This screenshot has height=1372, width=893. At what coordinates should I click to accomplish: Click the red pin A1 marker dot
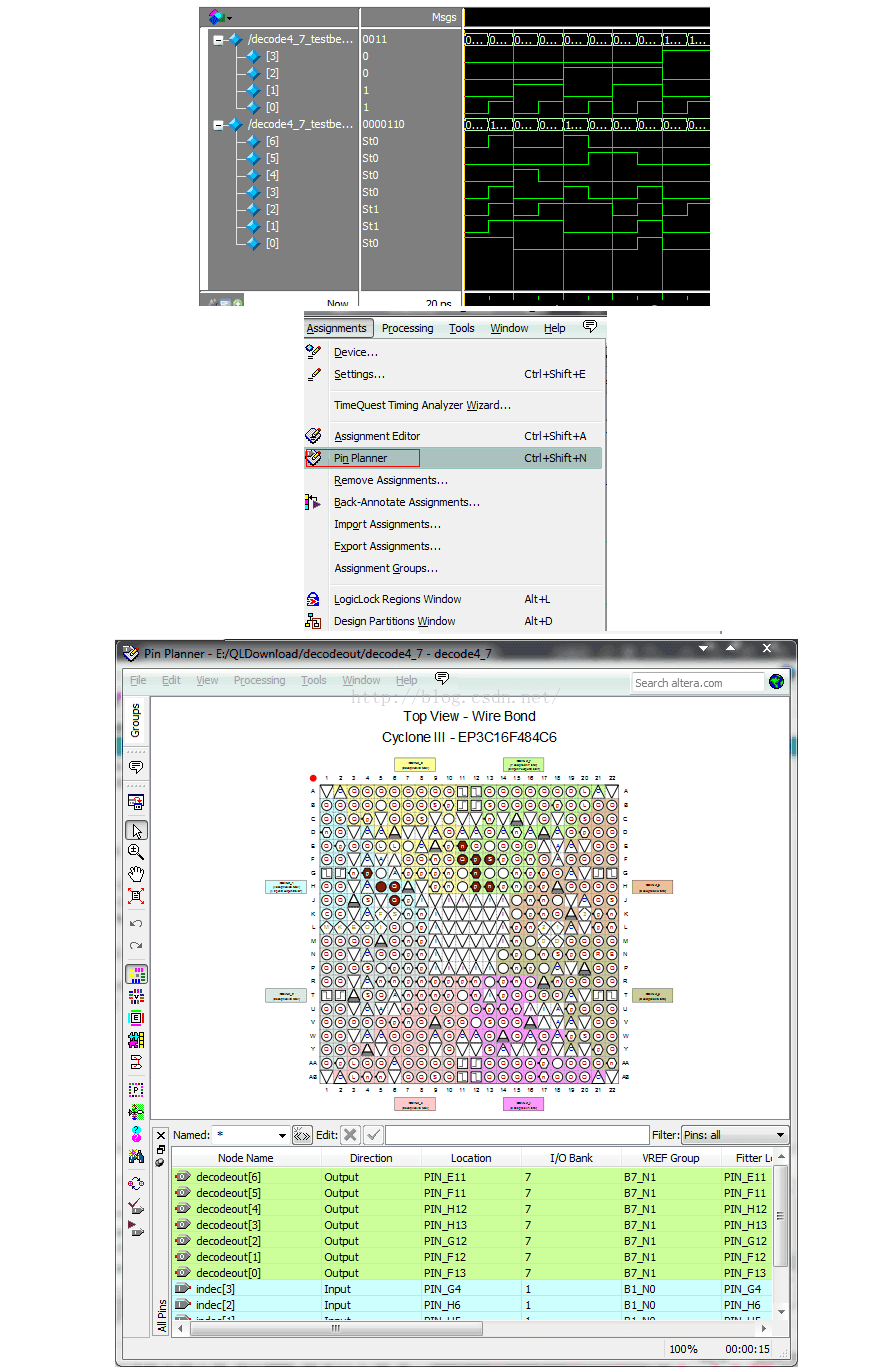[x=313, y=777]
